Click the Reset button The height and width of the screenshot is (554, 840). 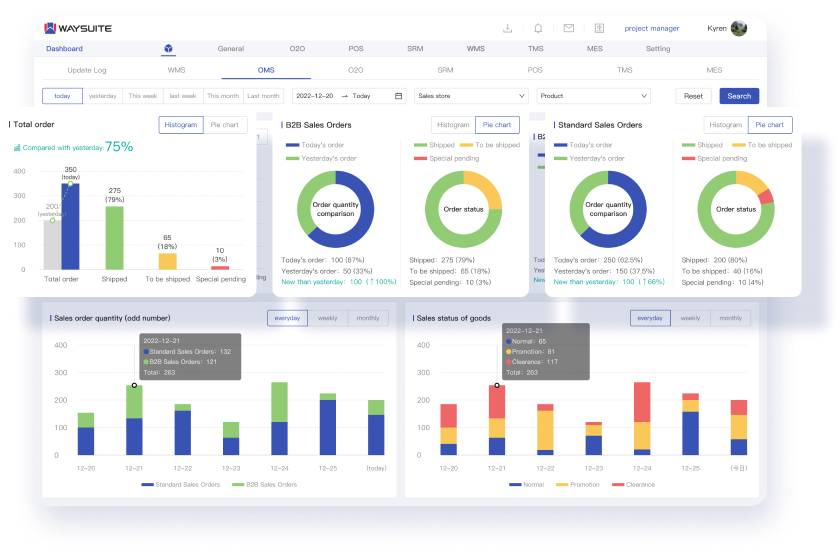point(693,96)
